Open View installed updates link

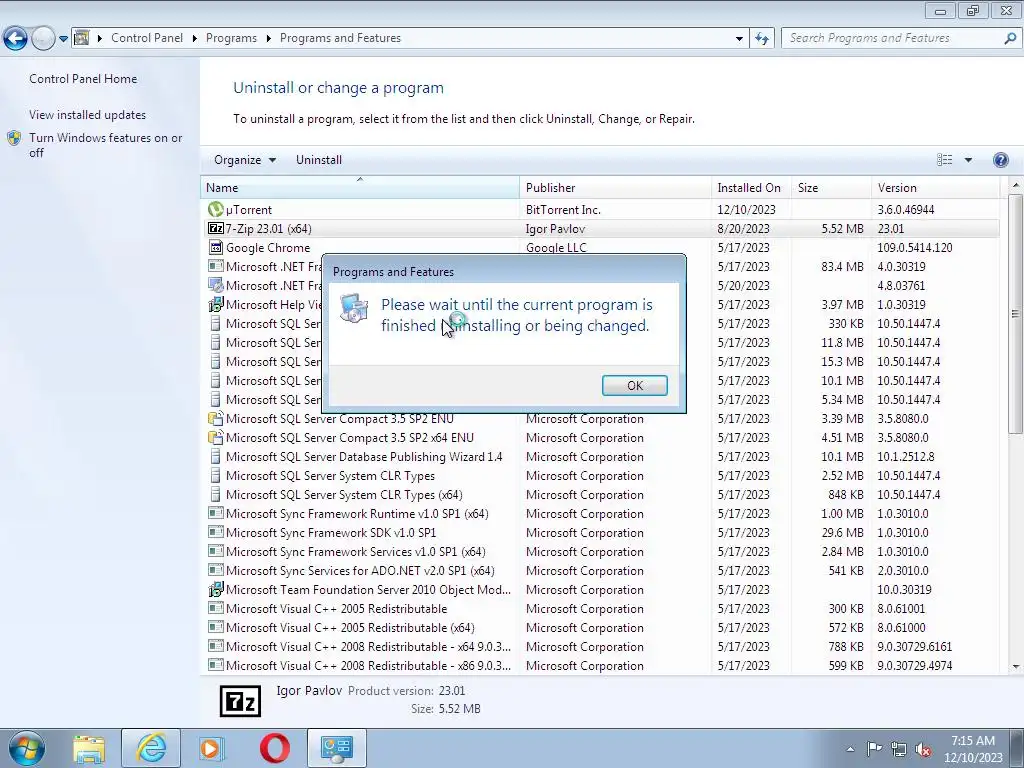[88, 115]
